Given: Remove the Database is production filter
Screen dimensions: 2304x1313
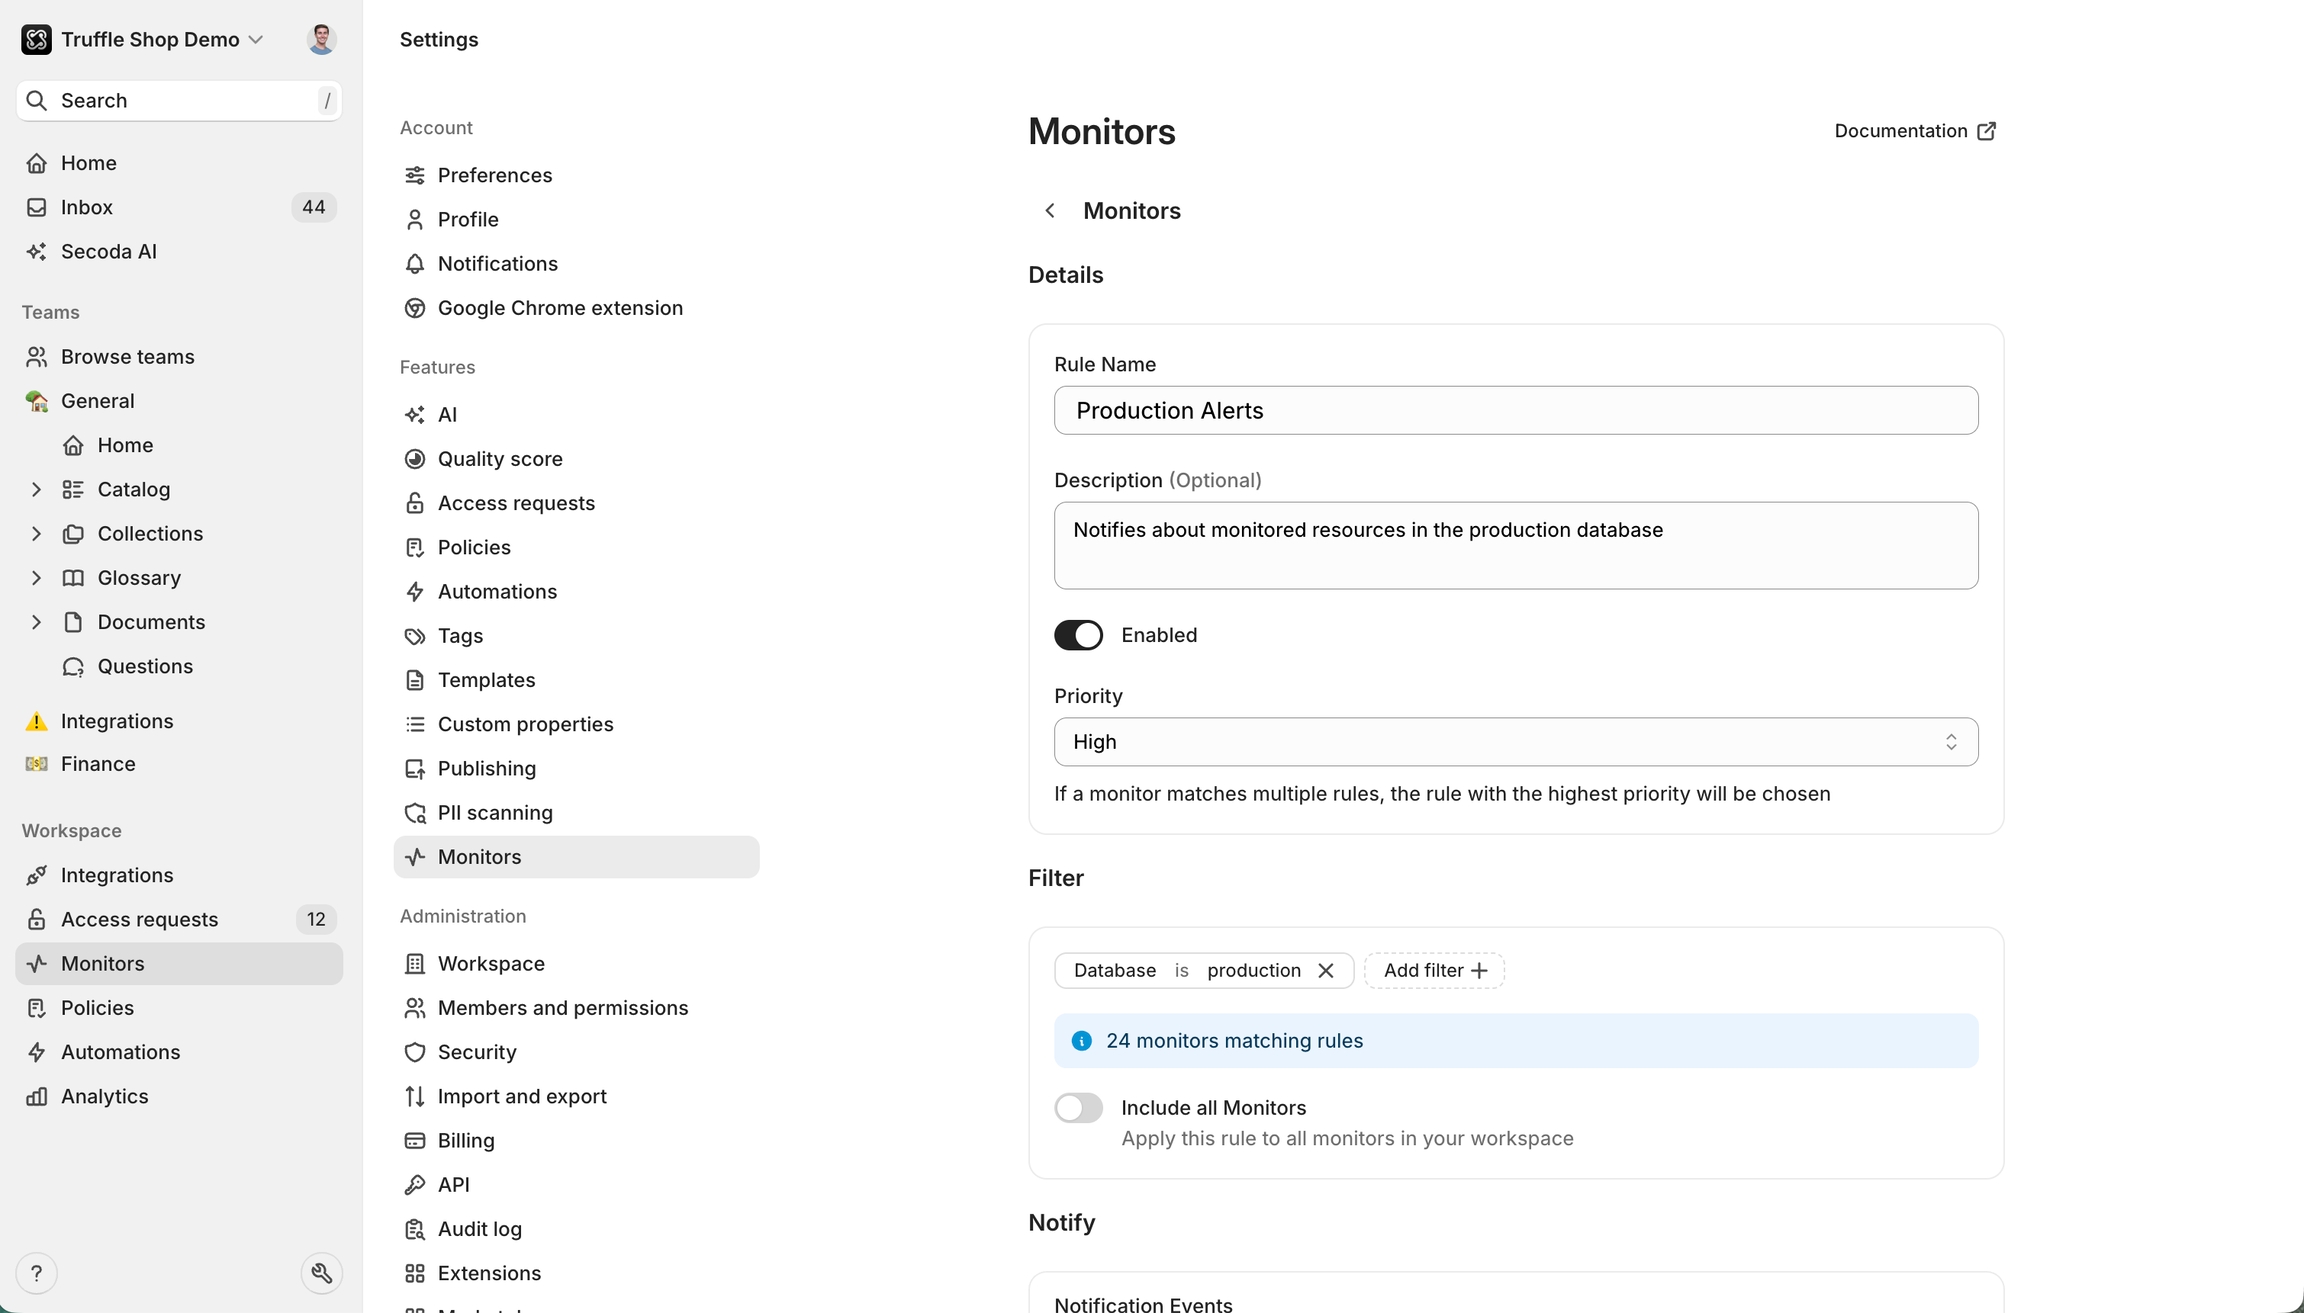Looking at the screenshot, I should point(1326,970).
